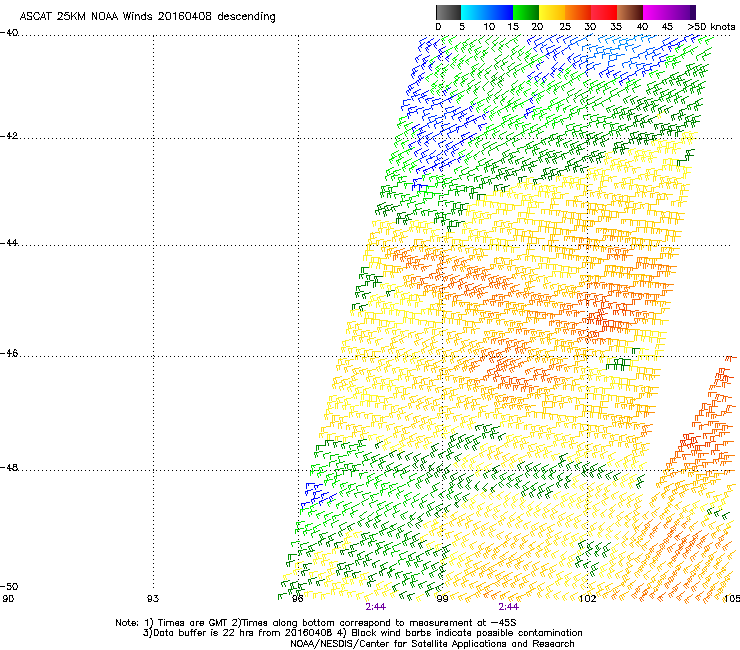Image resolution: width=740 pixels, height=650 pixels.
Task: Select the '-48' latitude axis label
Action: tap(9, 467)
